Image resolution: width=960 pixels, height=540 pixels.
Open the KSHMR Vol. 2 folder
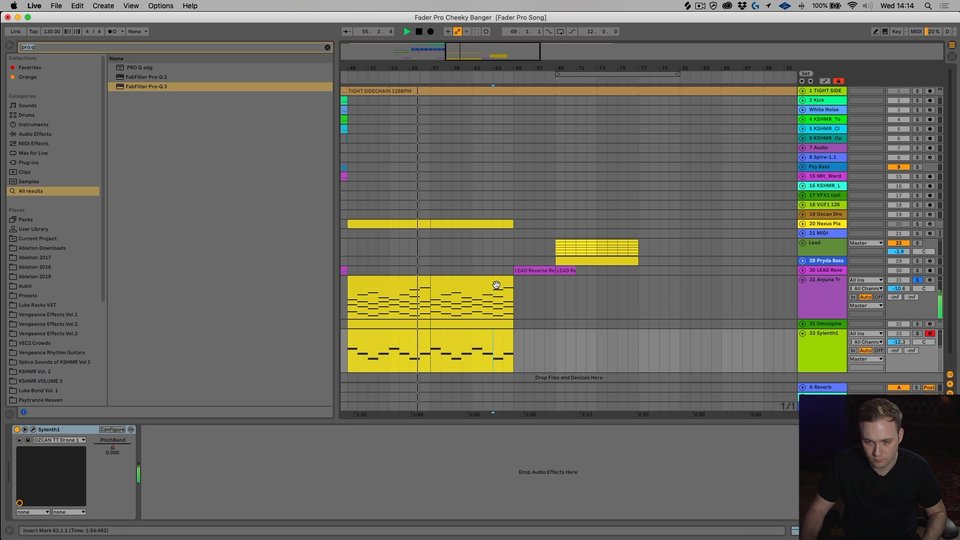pos(34,371)
